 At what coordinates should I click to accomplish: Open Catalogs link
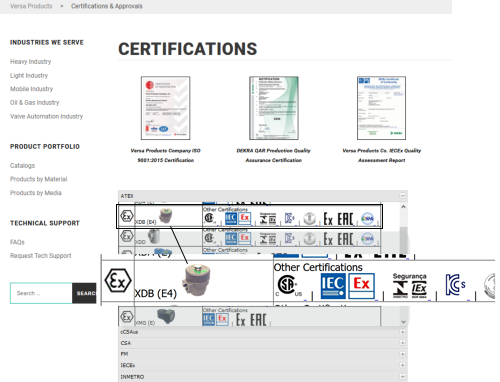(22, 166)
